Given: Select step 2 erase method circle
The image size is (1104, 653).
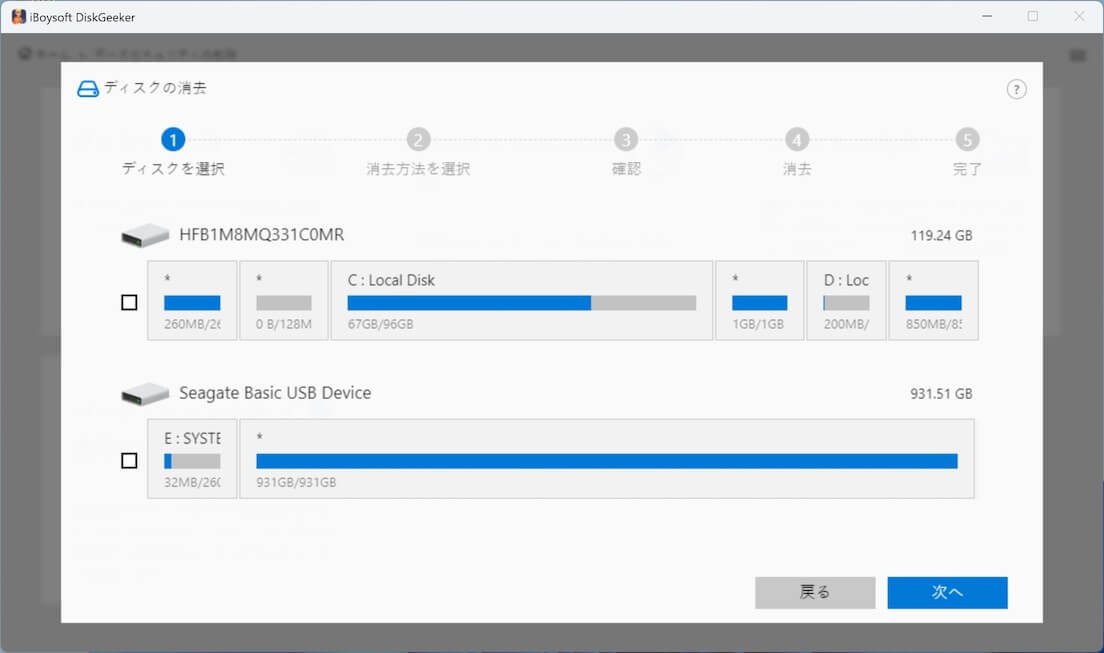Looking at the screenshot, I should [x=418, y=139].
